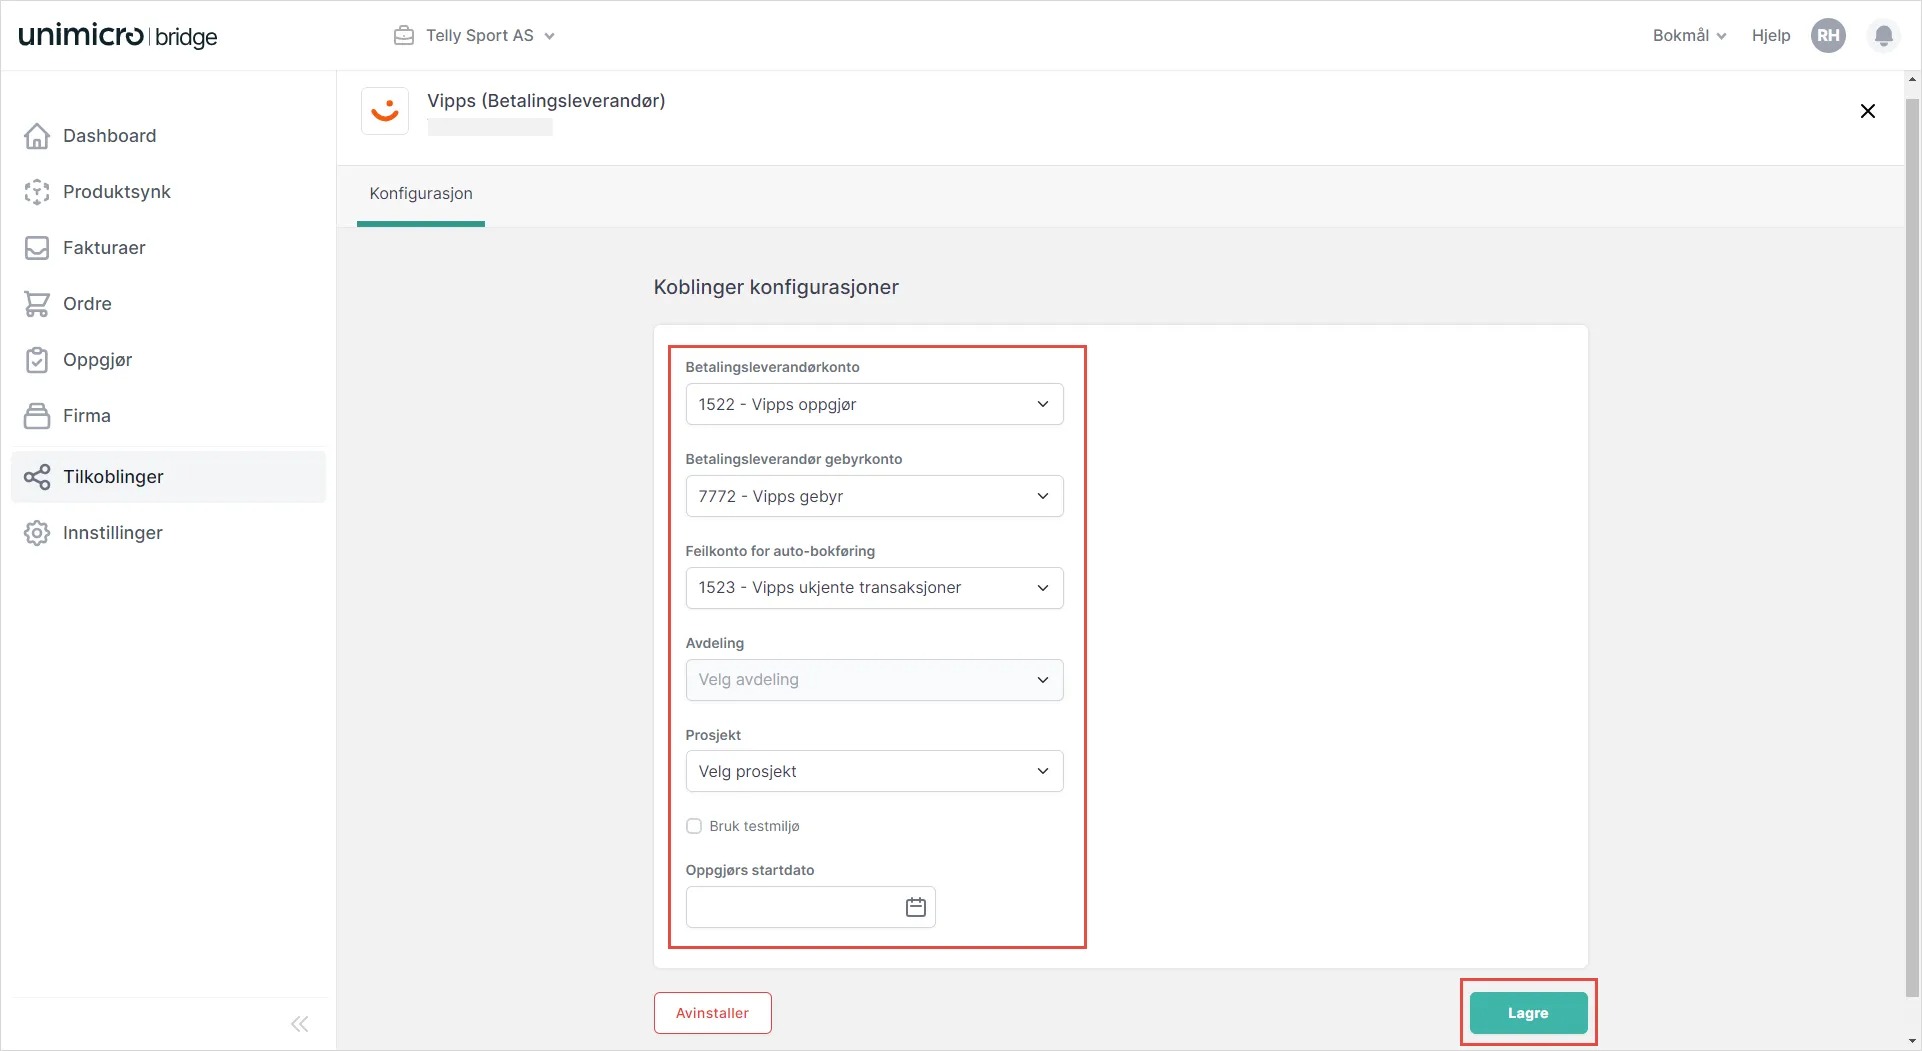Click the Vipps (Betalingsleverandør) title

pos(546,101)
